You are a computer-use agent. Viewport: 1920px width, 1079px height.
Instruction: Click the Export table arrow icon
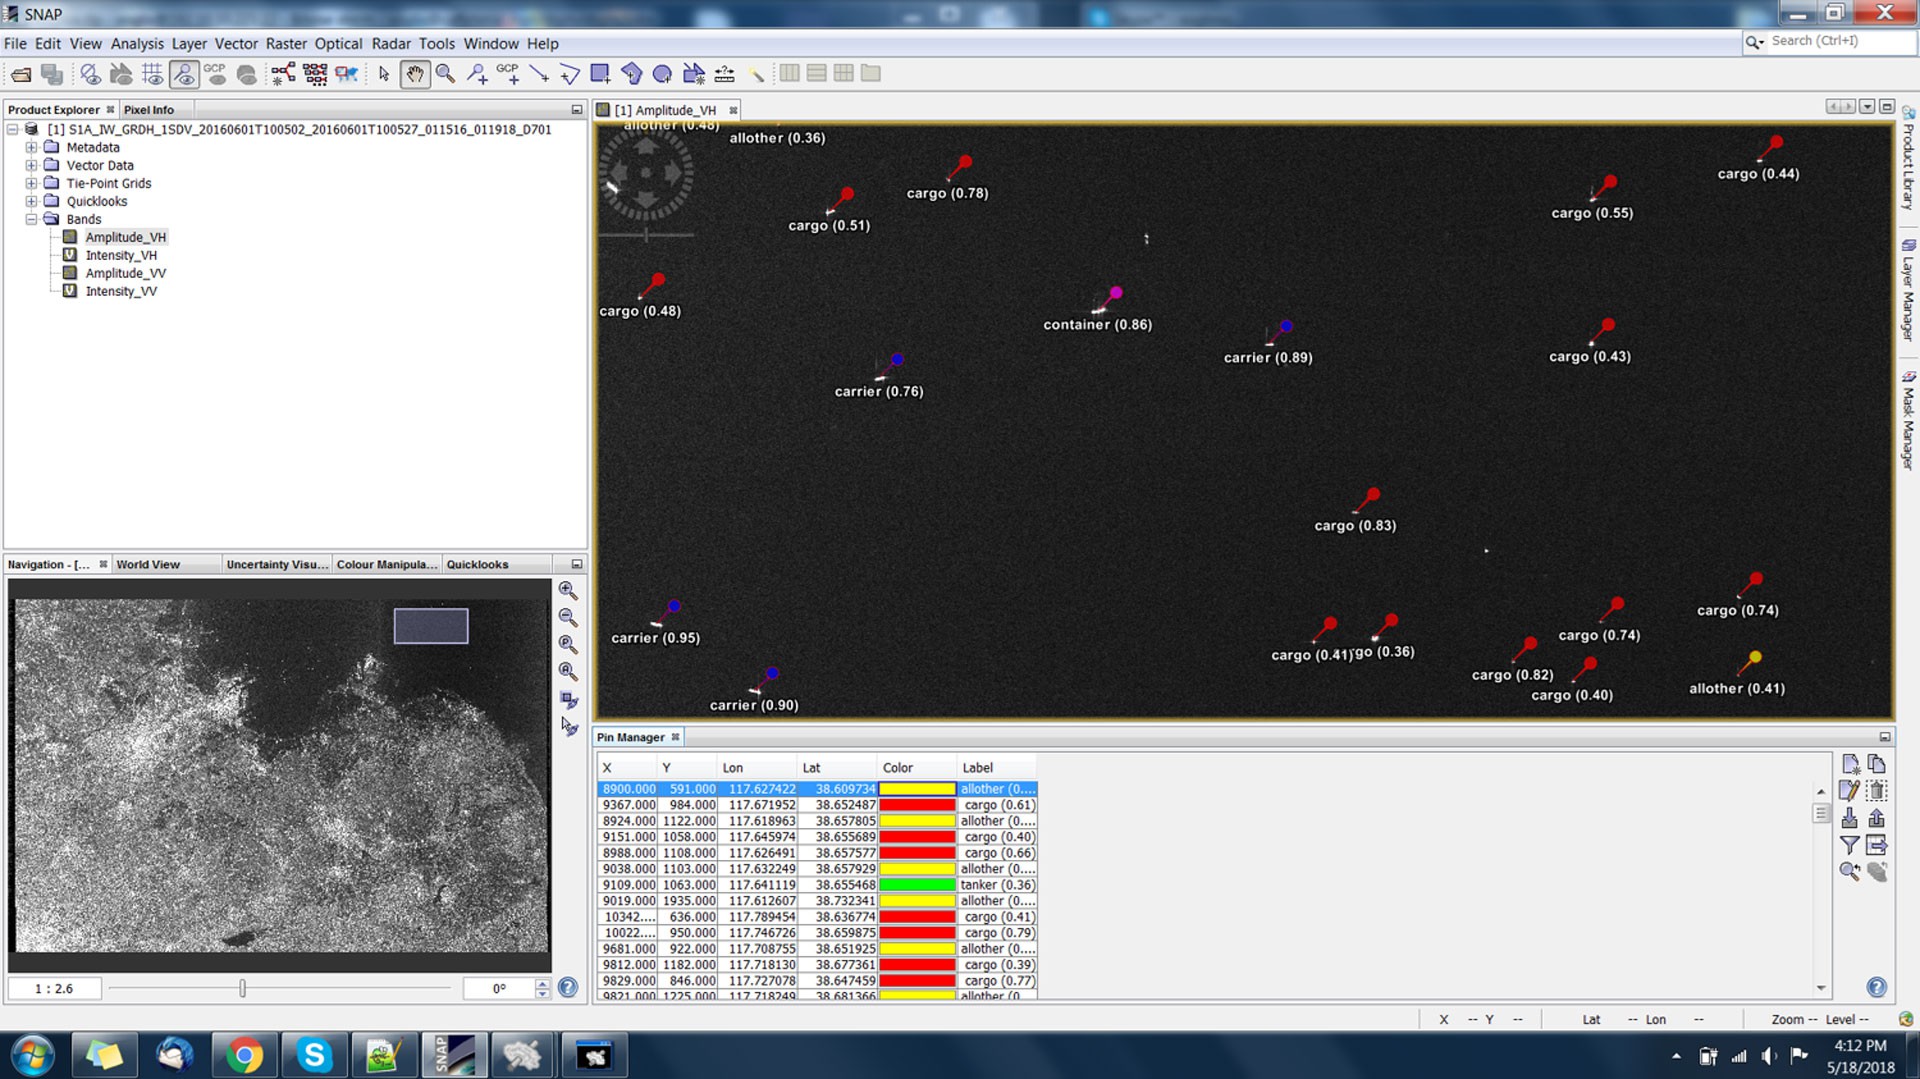click(x=1877, y=845)
